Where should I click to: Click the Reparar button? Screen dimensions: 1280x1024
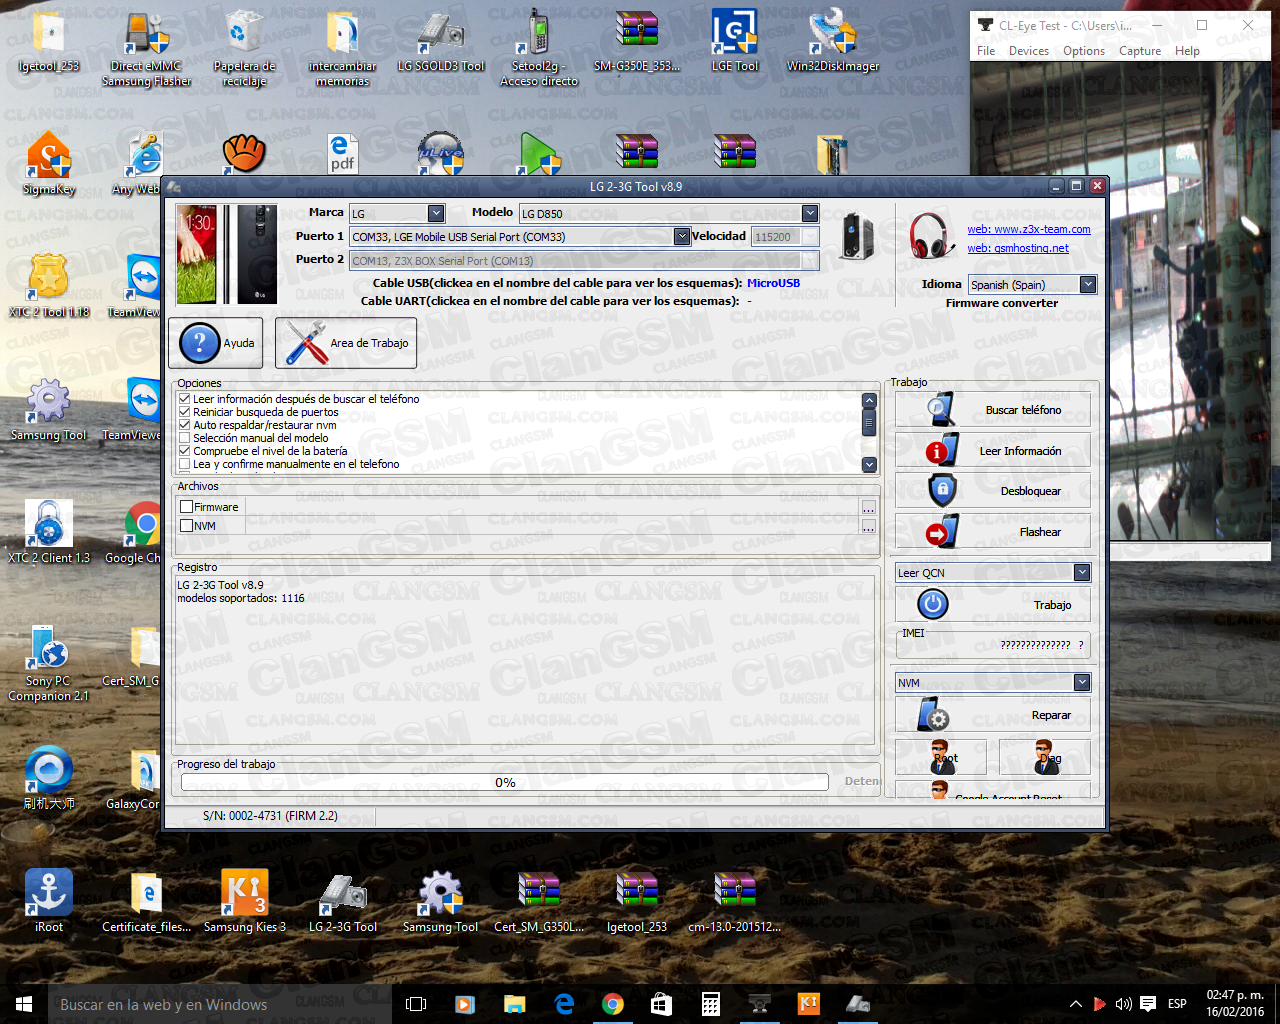[992, 715]
